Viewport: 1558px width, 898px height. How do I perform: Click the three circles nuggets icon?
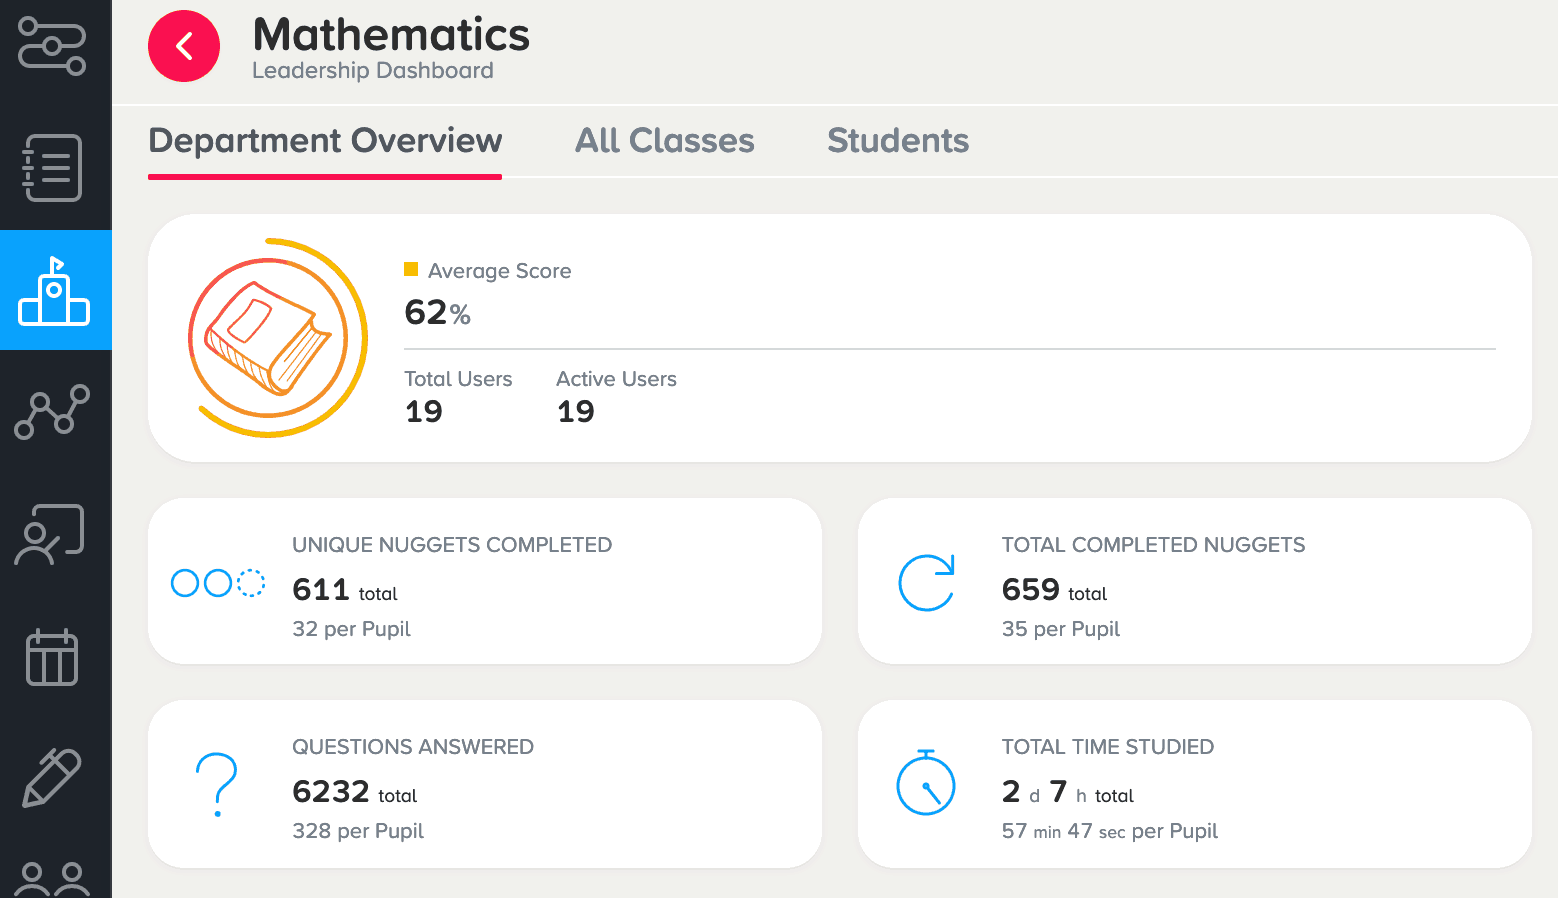[218, 583]
